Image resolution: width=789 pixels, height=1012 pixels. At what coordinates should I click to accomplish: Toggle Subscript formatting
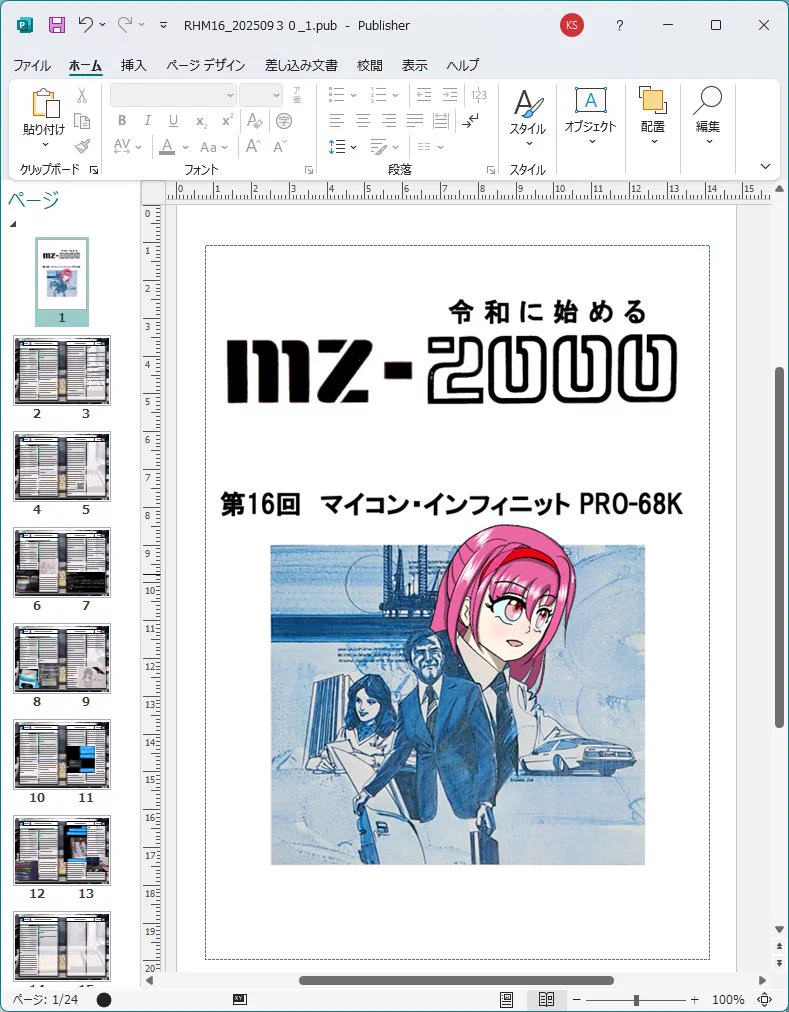tap(201, 121)
